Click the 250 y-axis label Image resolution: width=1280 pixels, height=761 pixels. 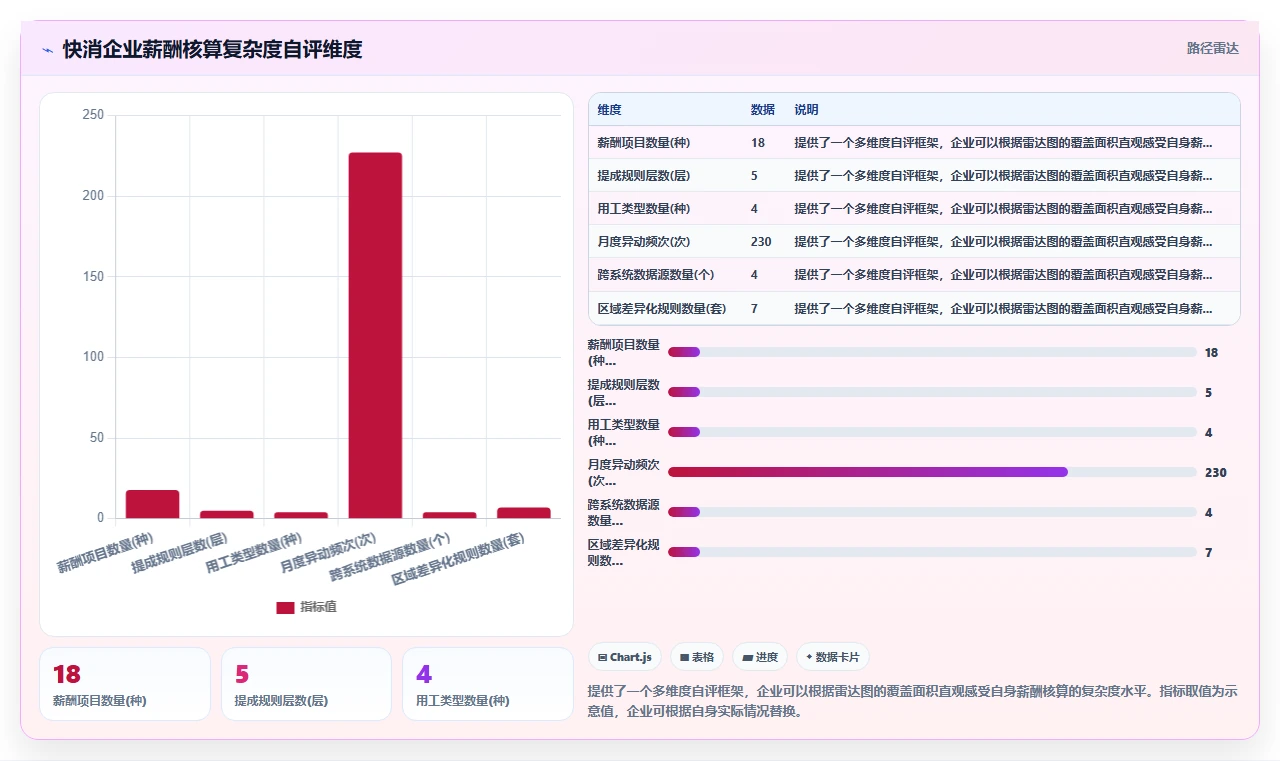[x=93, y=115]
